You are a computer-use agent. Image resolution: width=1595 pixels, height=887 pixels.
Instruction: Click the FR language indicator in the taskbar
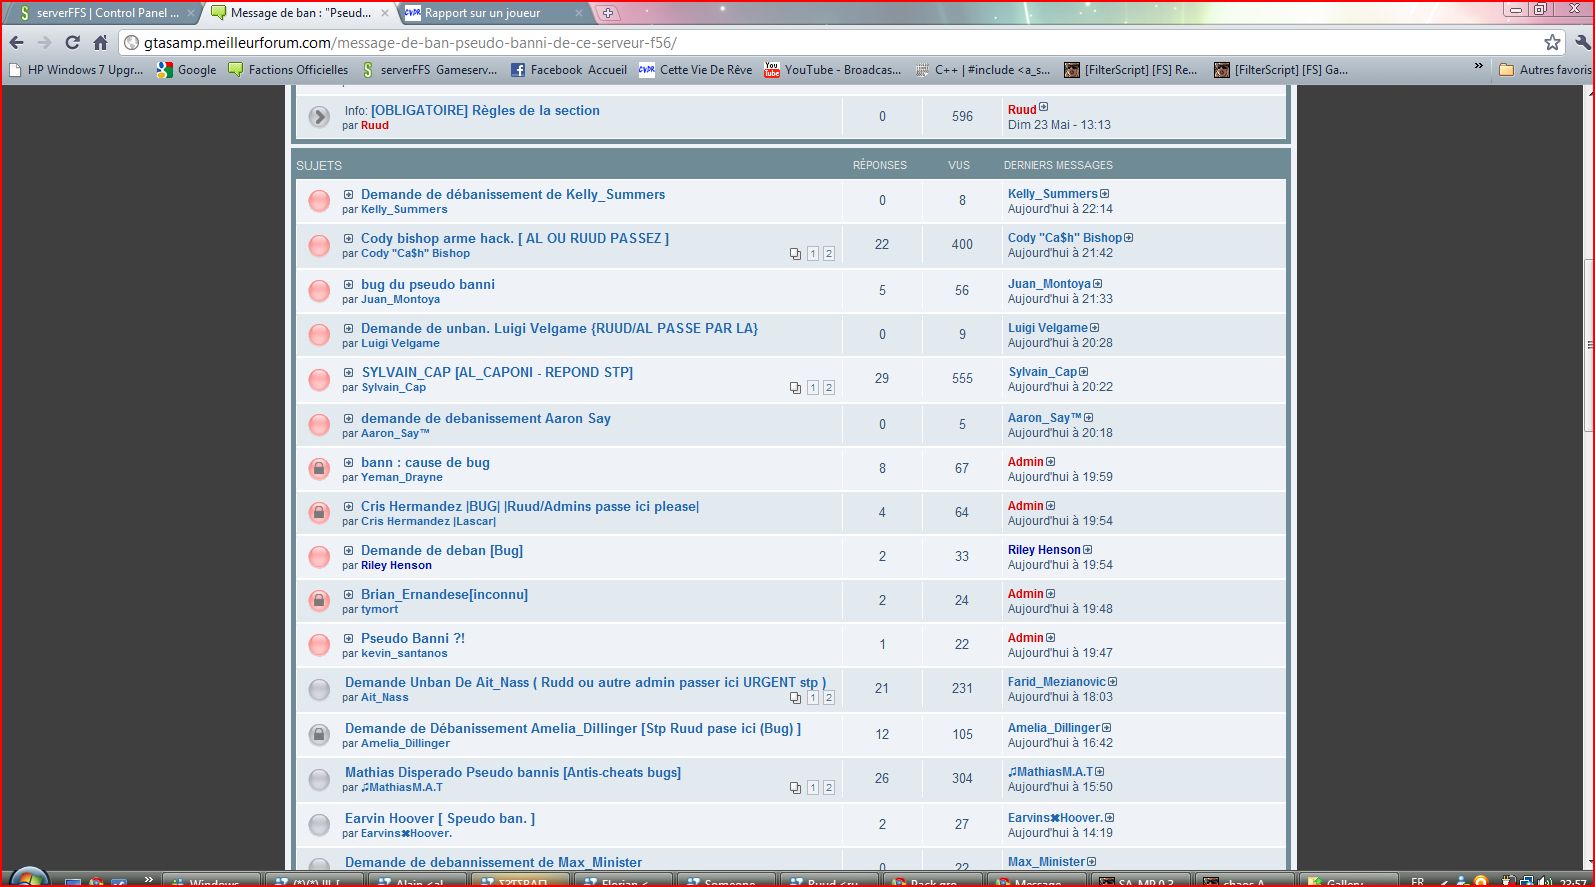pos(1417,881)
